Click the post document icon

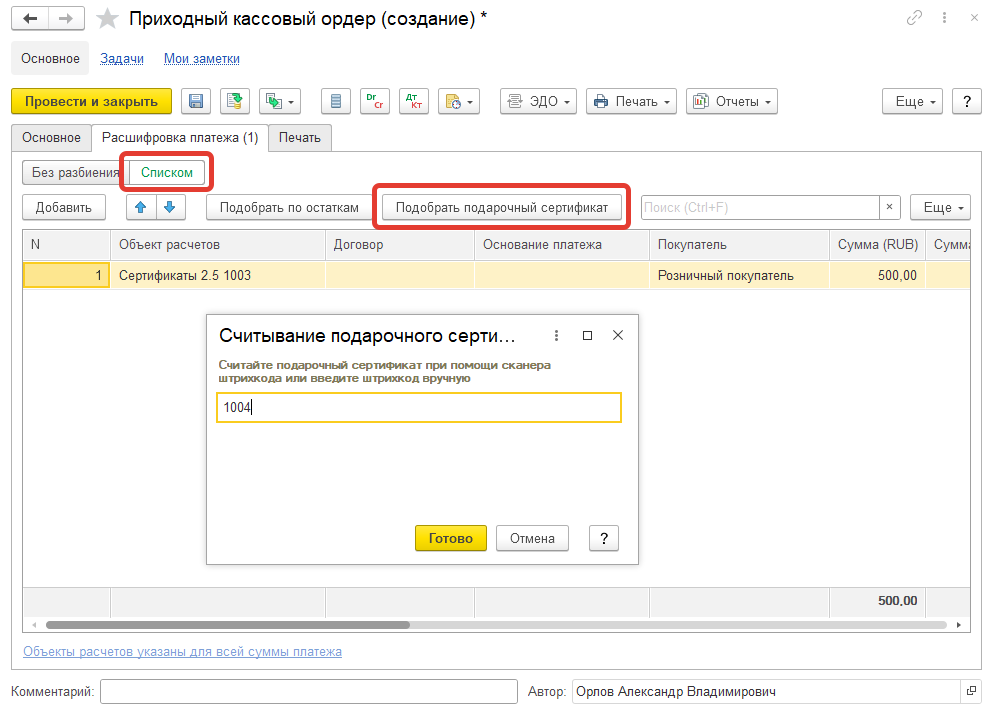coord(235,101)
